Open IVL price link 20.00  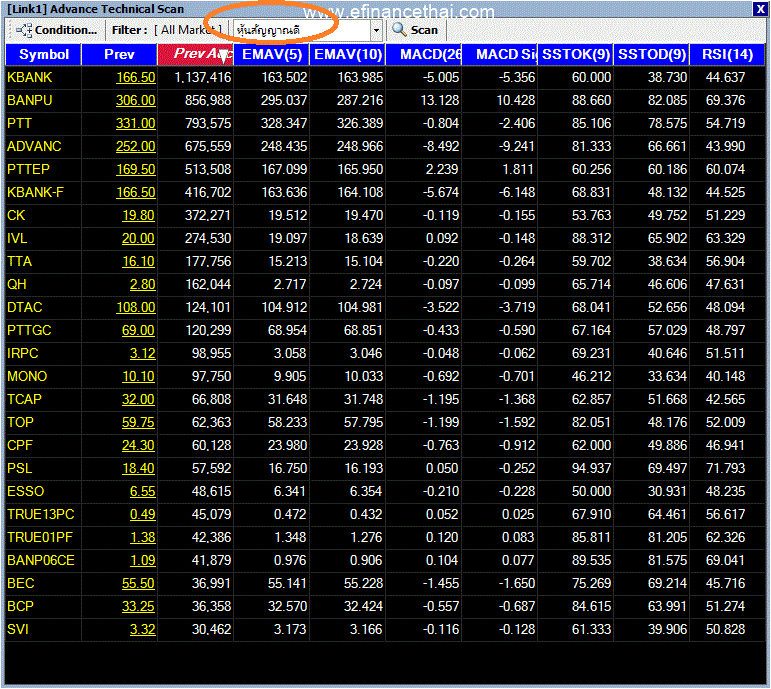click(x=139, y=239)
